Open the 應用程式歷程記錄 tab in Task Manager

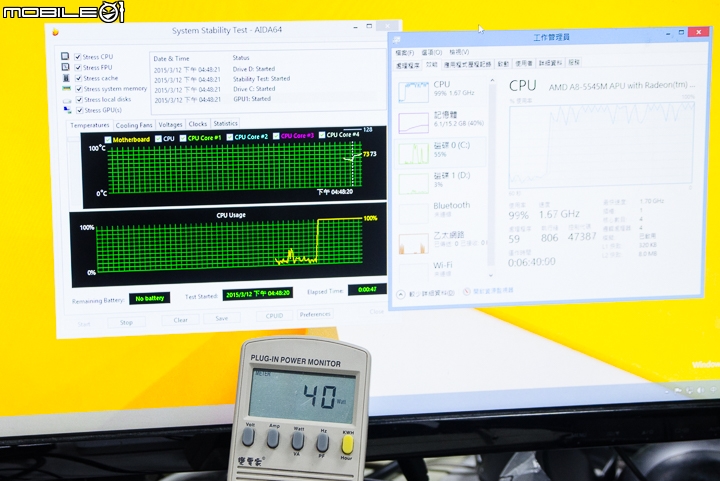(x=467, y=64)
